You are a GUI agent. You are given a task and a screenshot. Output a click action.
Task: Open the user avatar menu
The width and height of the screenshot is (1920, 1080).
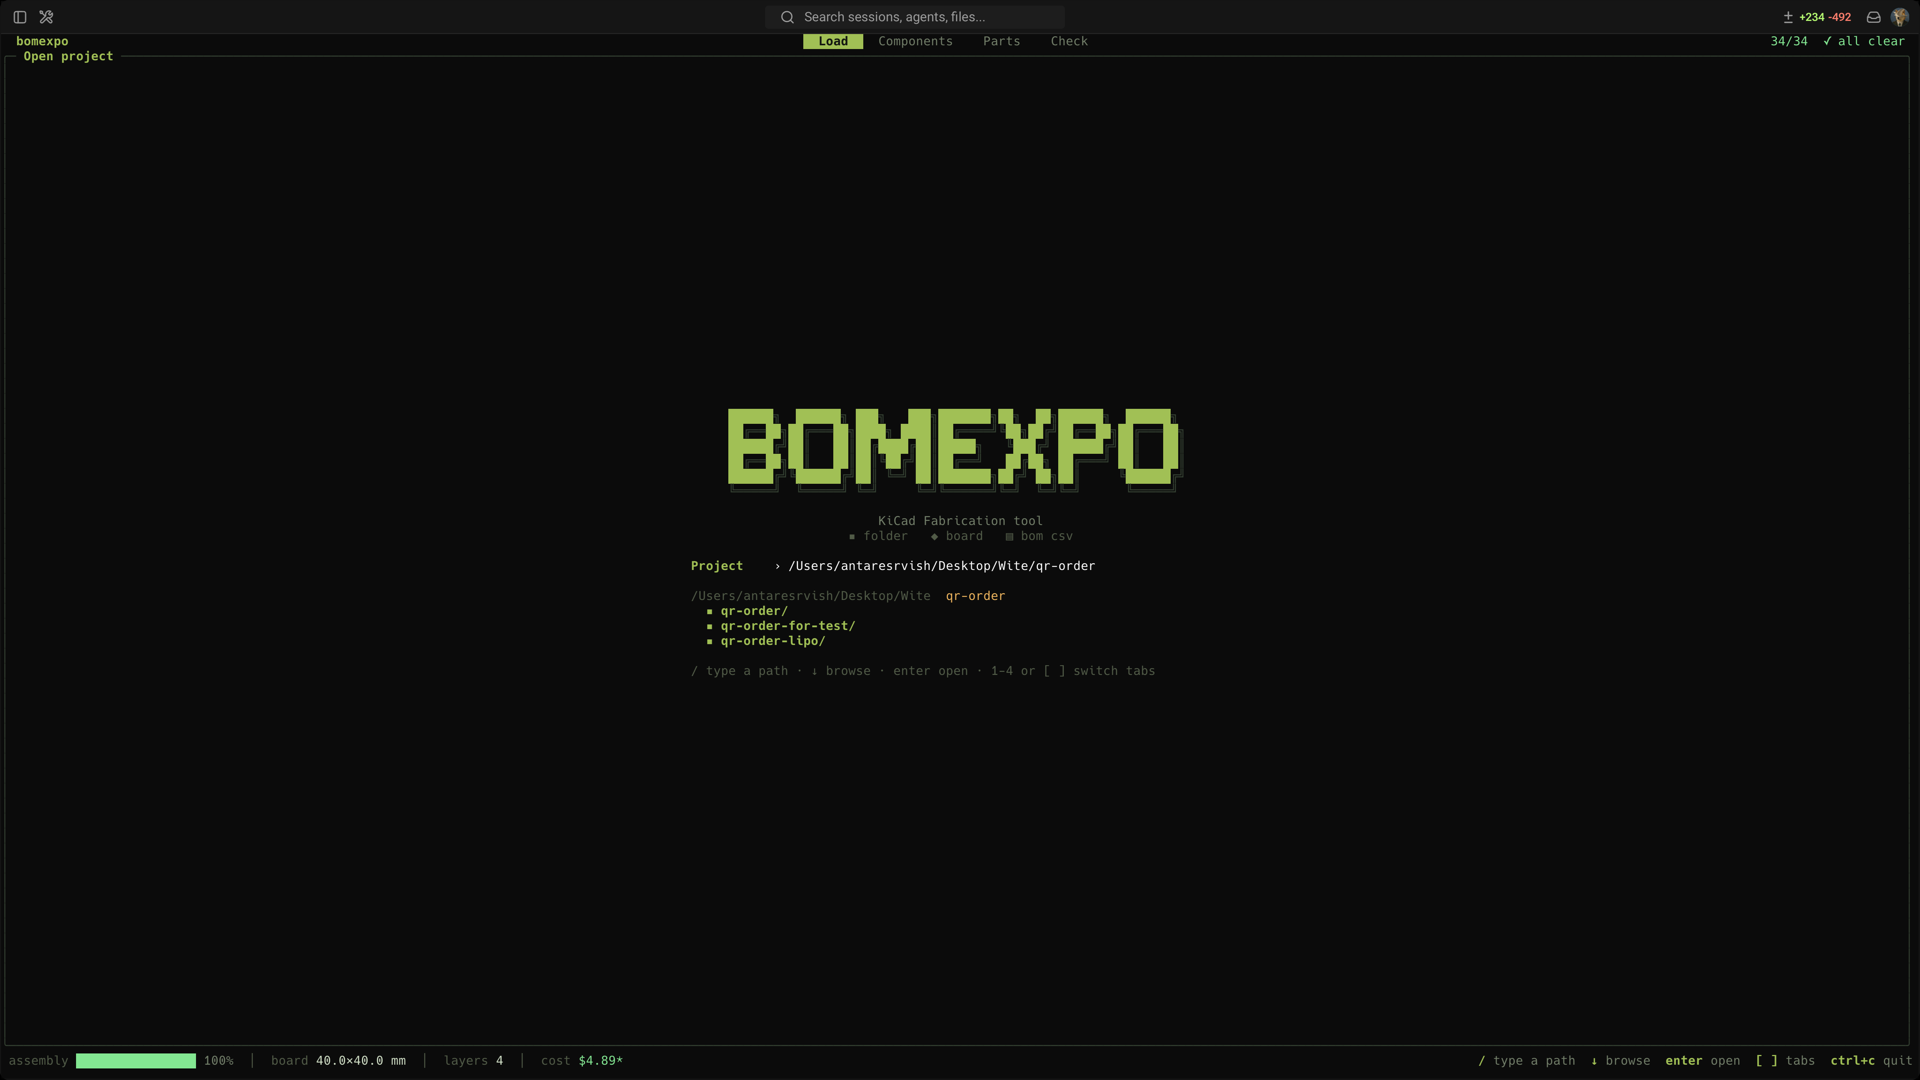[x=1900, y=17]
